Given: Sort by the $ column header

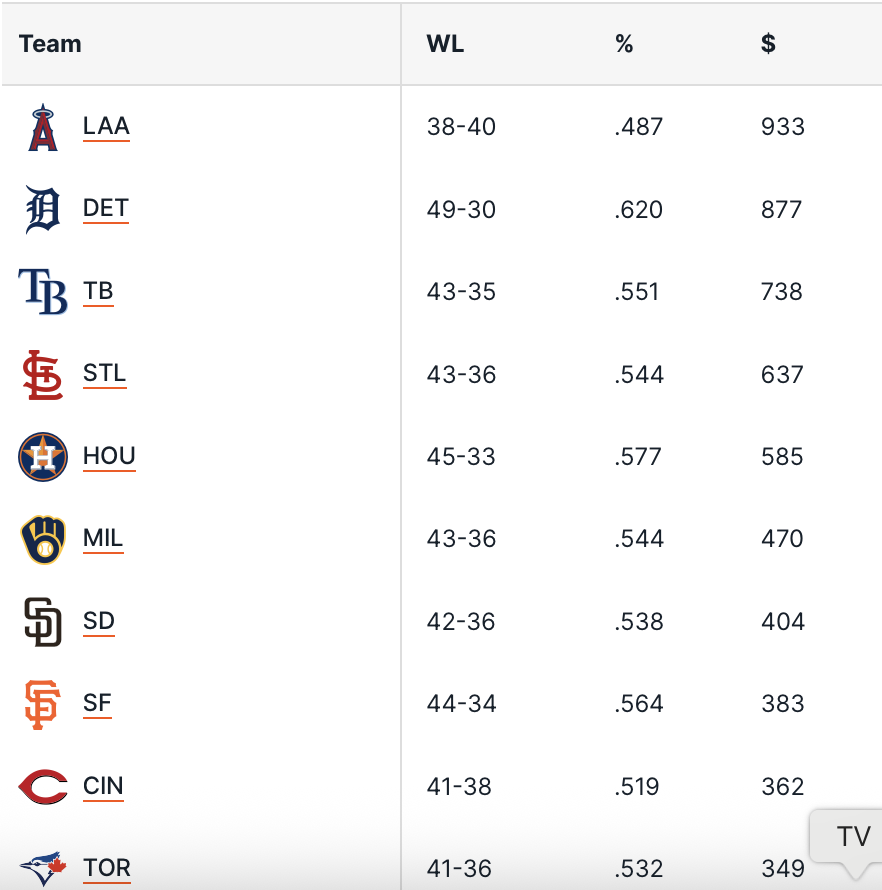Looking at the screenshot, I should coord(768,44).
